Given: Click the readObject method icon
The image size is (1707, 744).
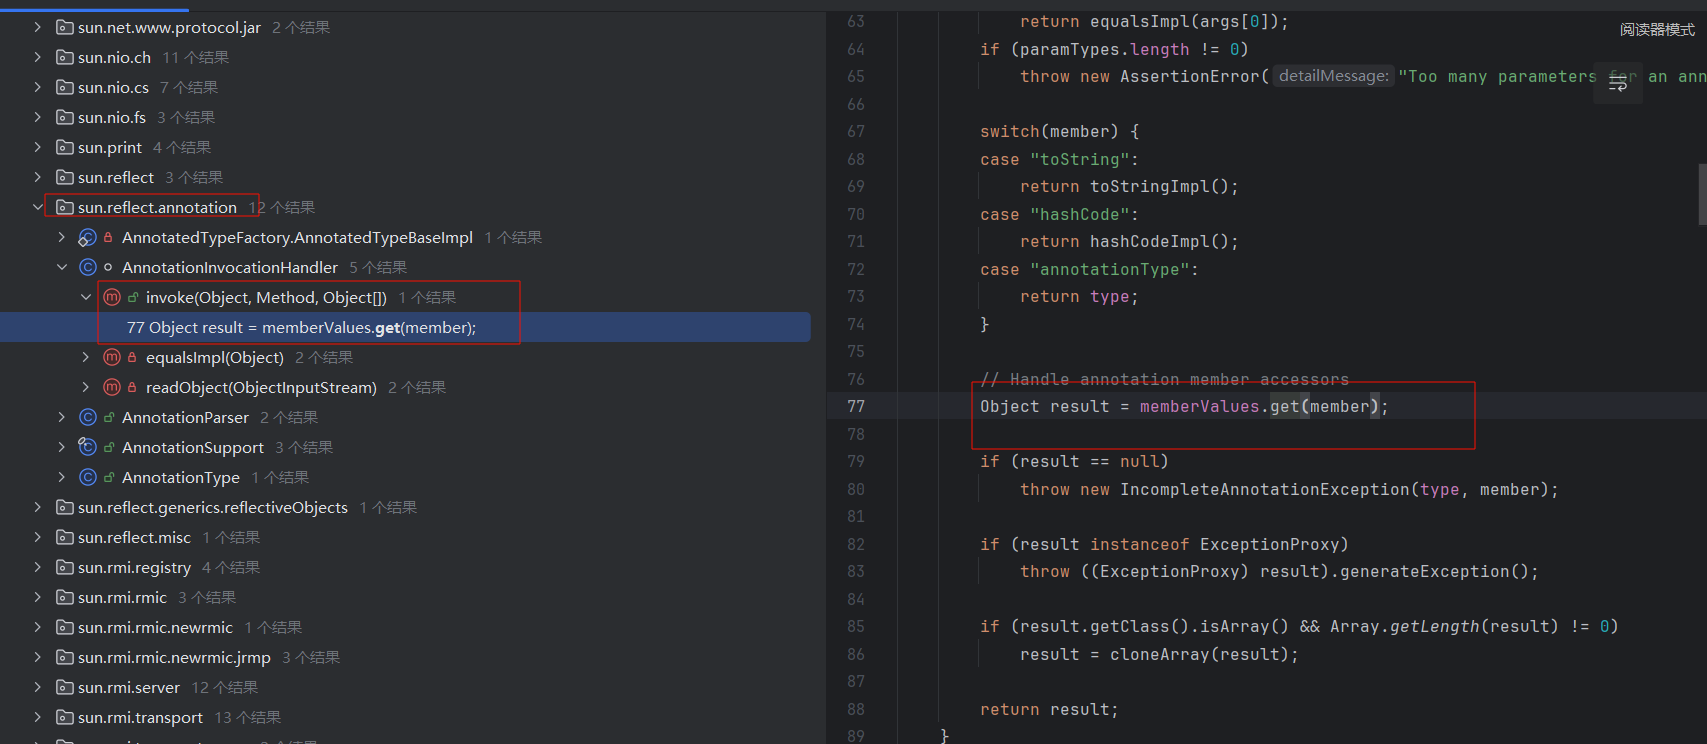Looking at the screenshot, I should click(x=112, y=387).
